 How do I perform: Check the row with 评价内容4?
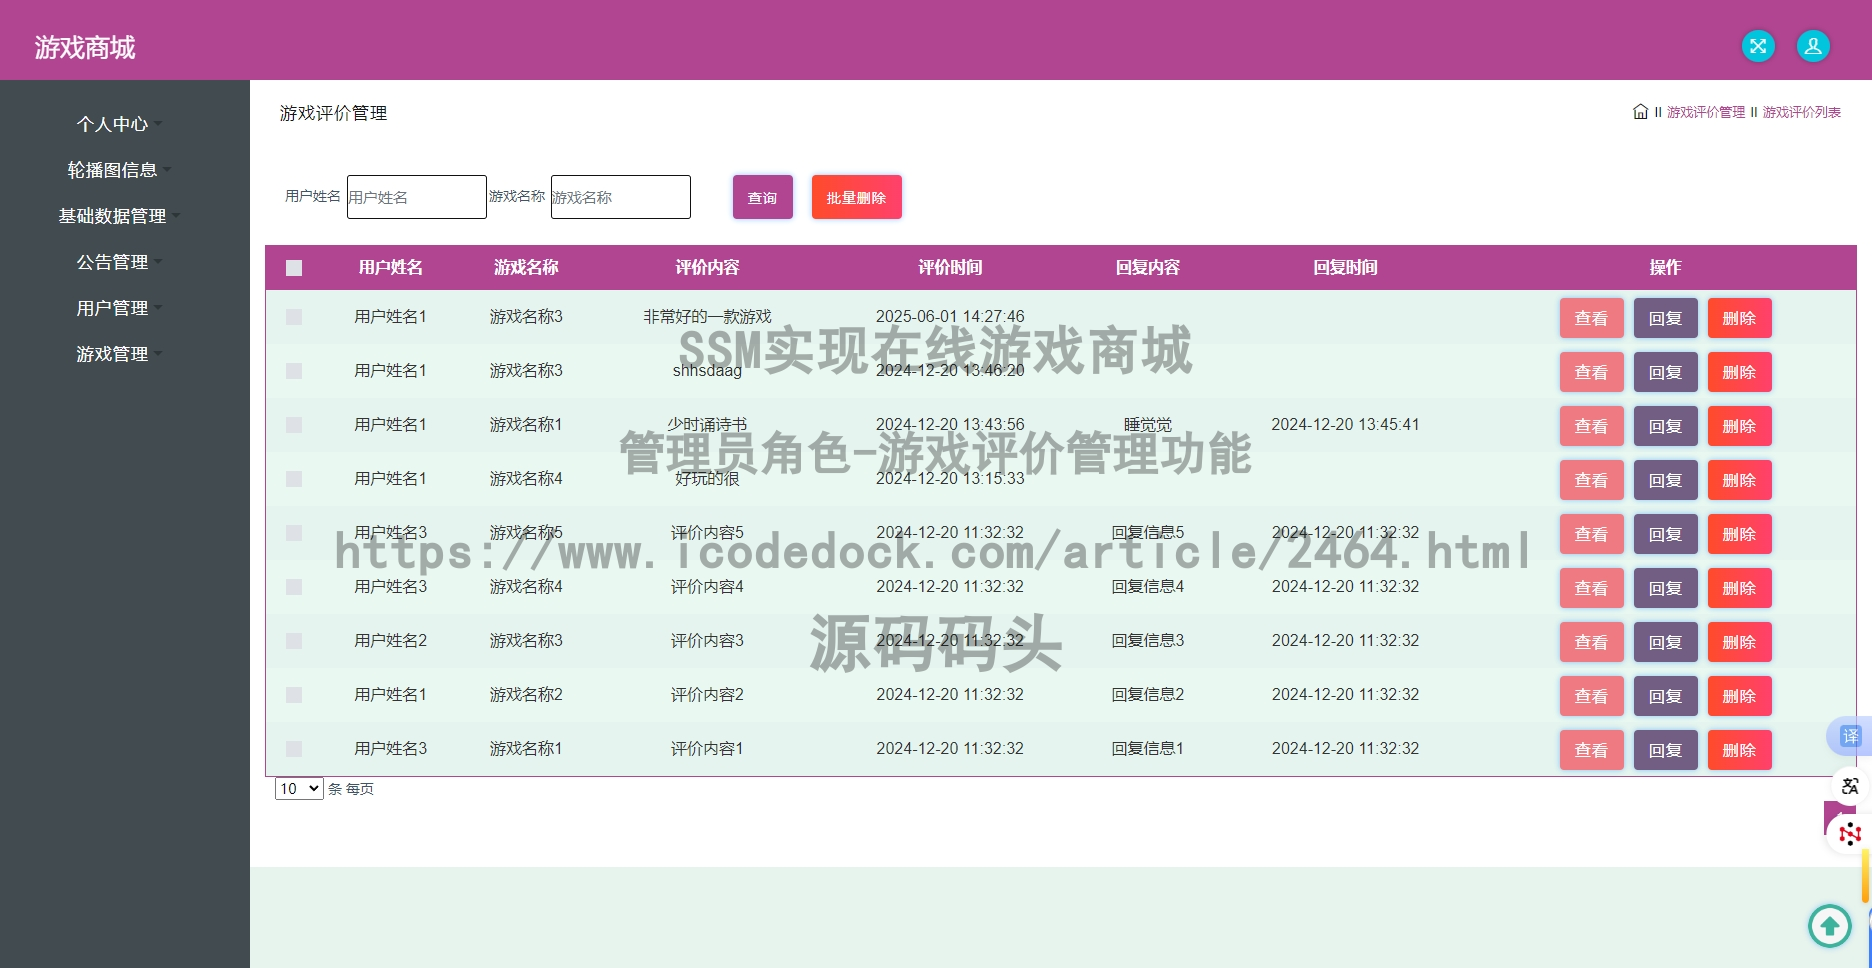point(294,587)
